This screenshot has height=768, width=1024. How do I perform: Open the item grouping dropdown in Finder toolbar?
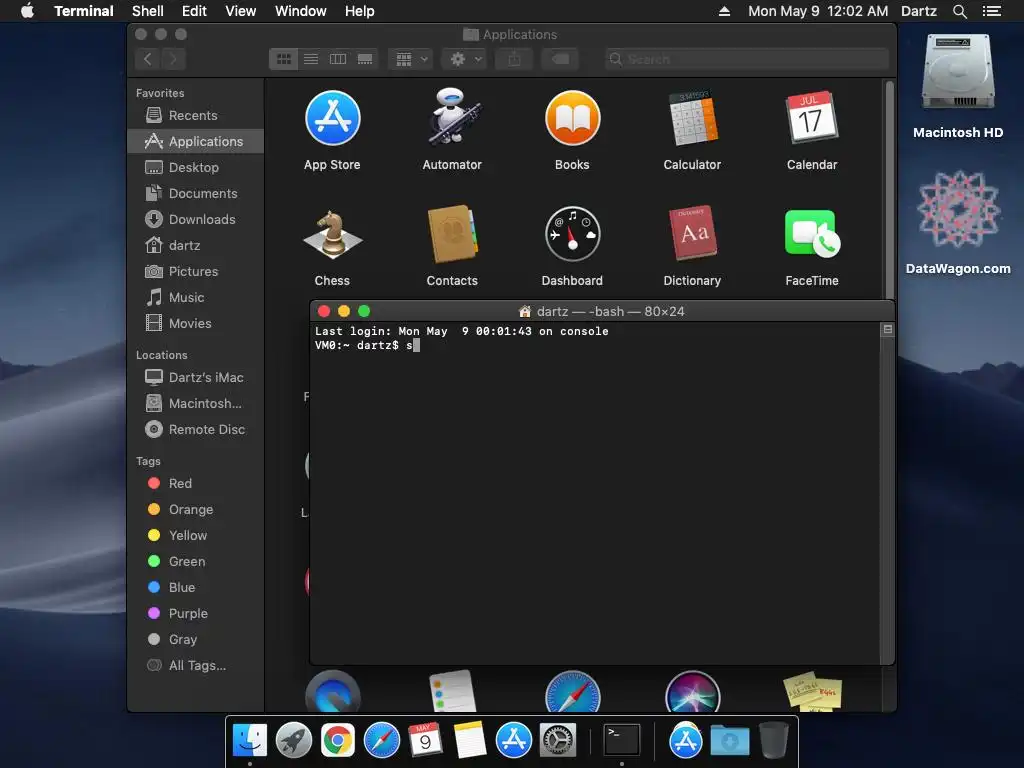[411, 59]
